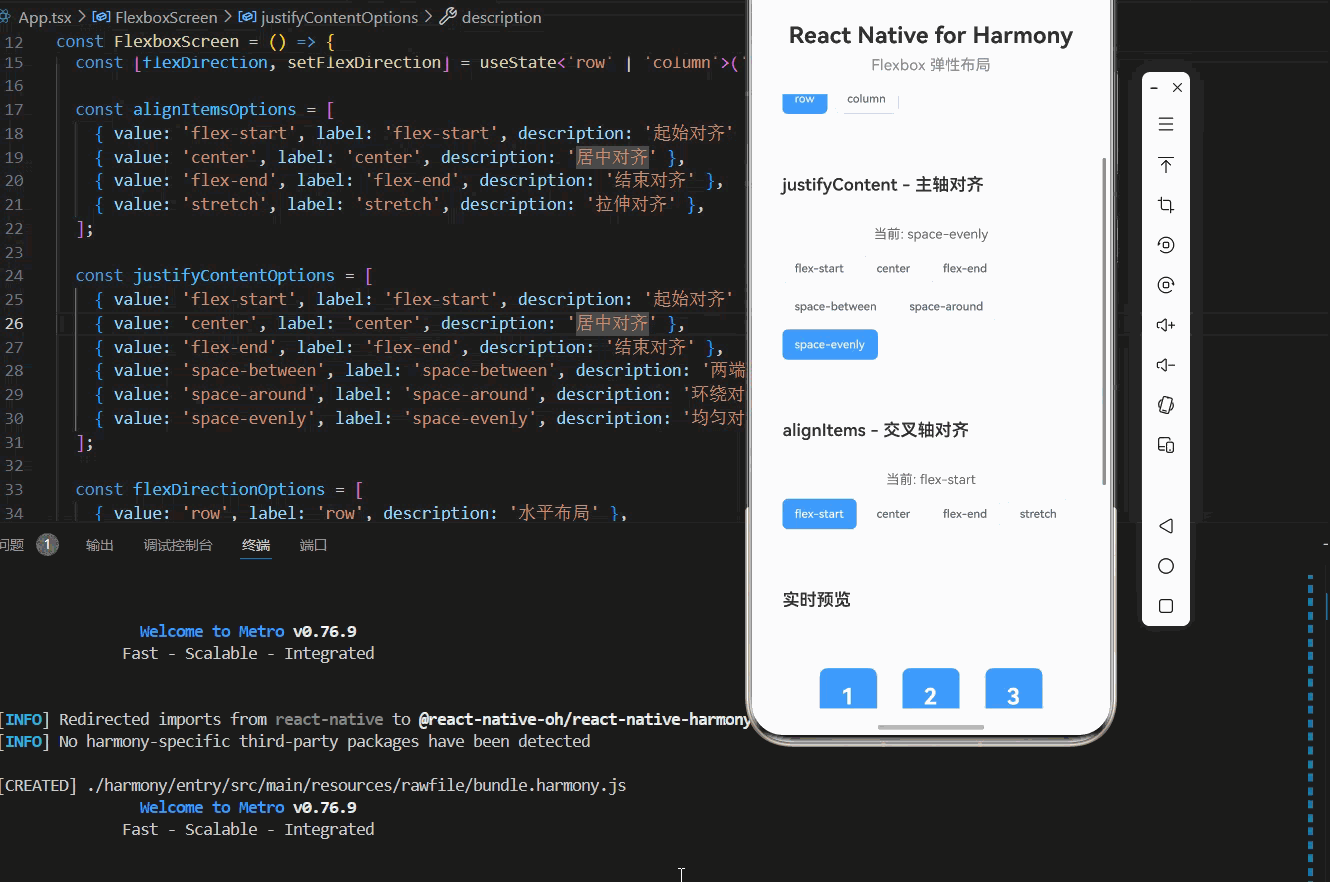Click the justifyContentOptions breadcrumb symbol icon

(x=246, y=17)
